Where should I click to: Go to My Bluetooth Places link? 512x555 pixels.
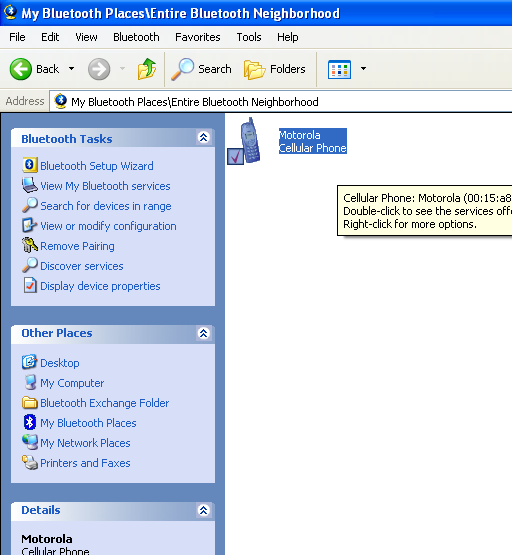(x=88, y=423)
